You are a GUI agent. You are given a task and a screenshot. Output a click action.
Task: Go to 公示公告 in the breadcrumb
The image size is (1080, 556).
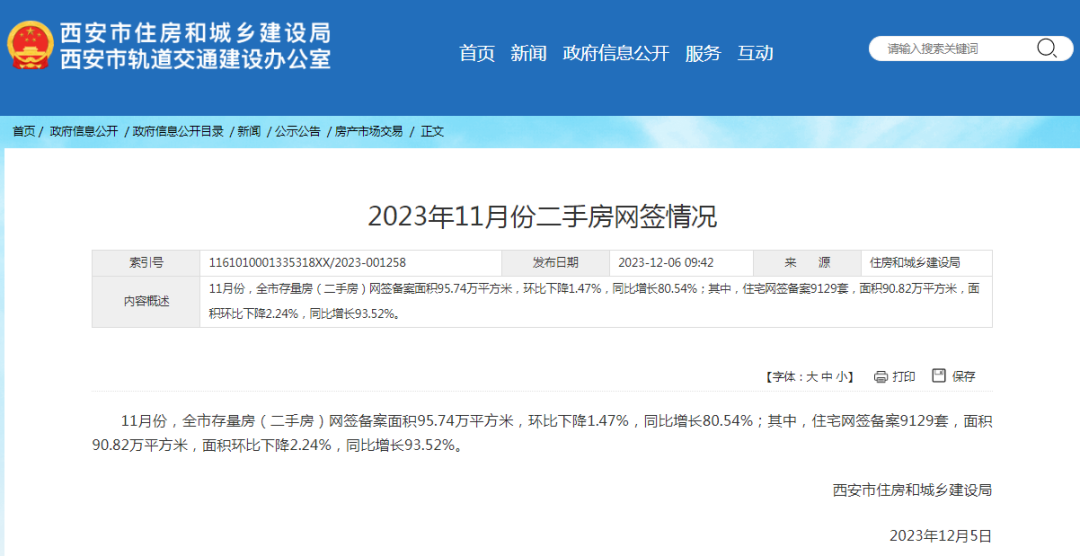point(298,131)
